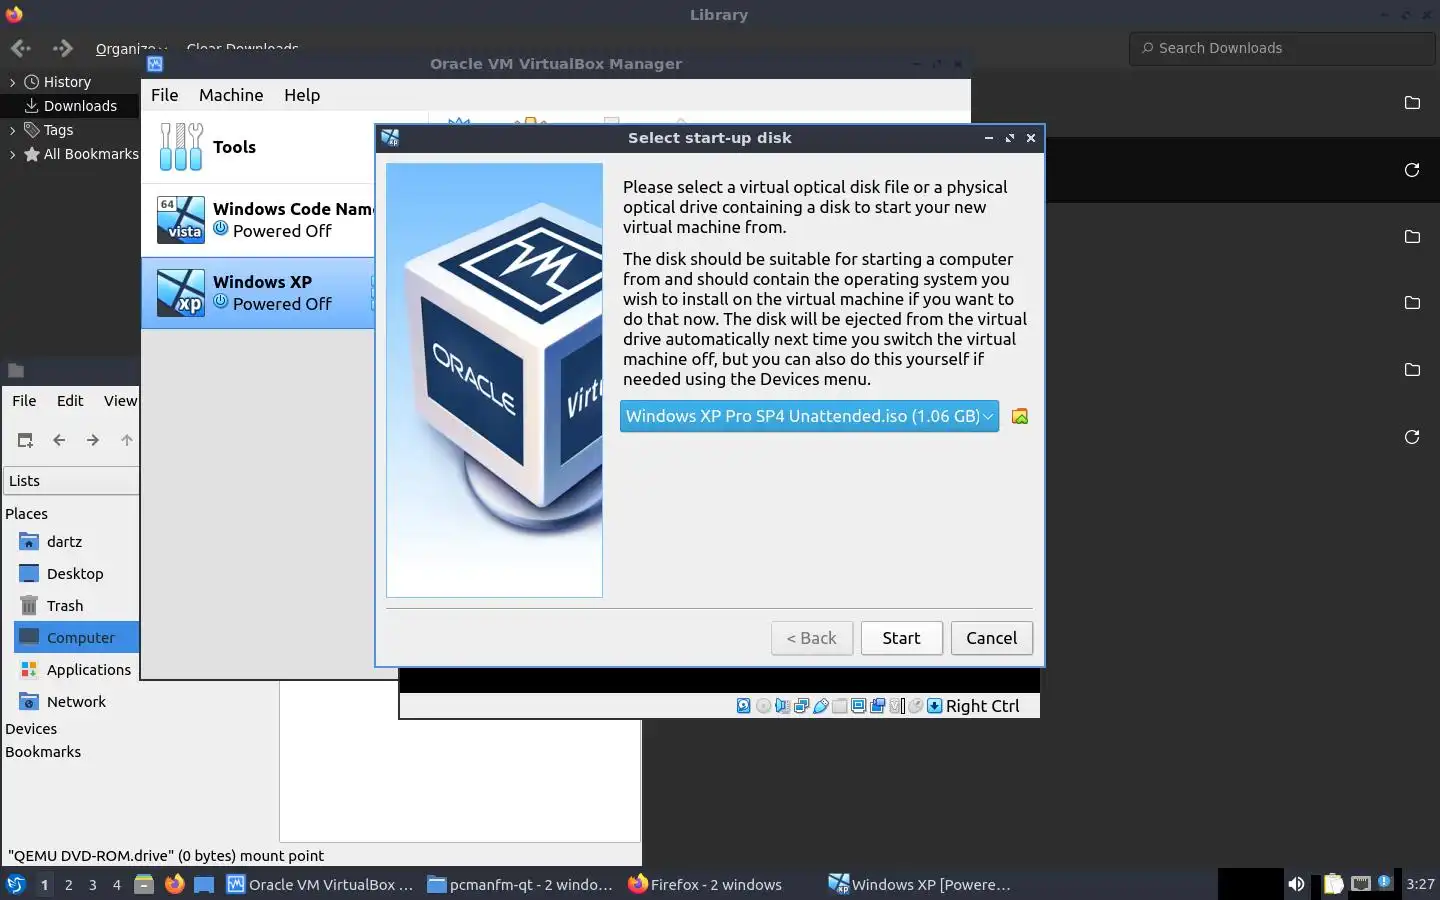The image size is (1440, 900).
Task: Switch to the Windows XP [Powered taskbar item
Action: coord(920,884)
